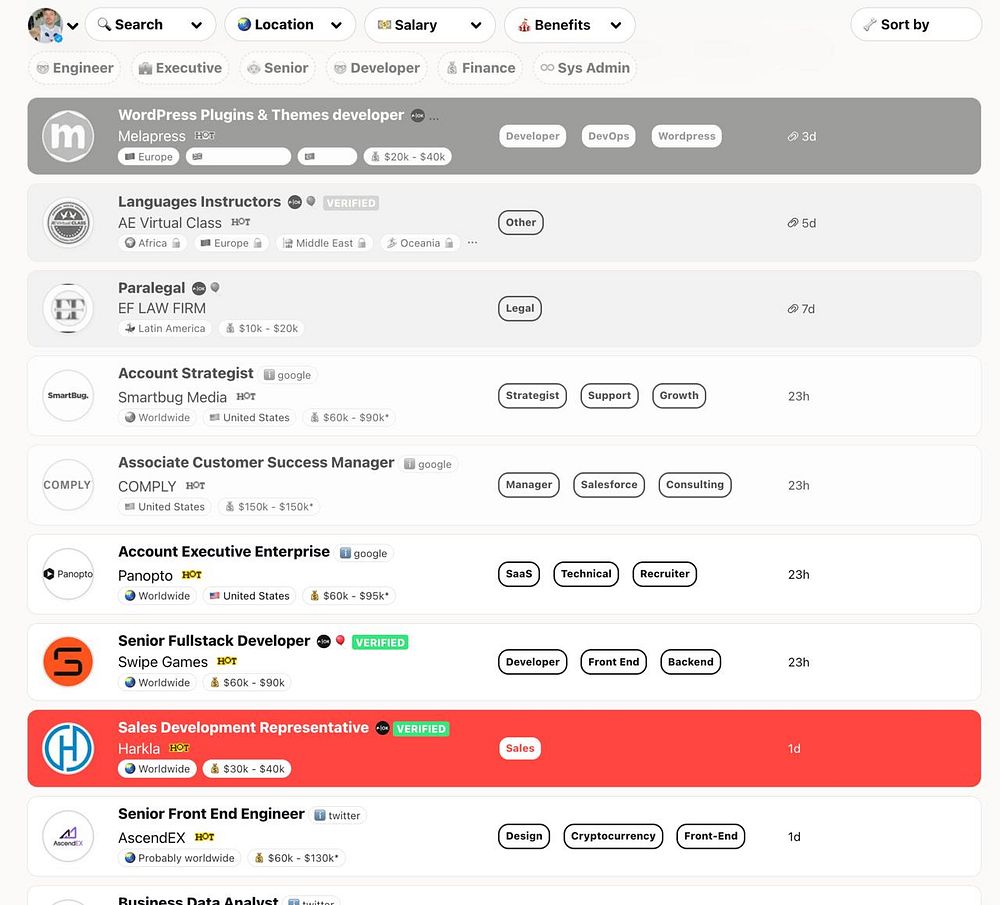Click VERIFIED badge on Senior Fullstack Developer

pyautogui.click(x=380, y=642)
